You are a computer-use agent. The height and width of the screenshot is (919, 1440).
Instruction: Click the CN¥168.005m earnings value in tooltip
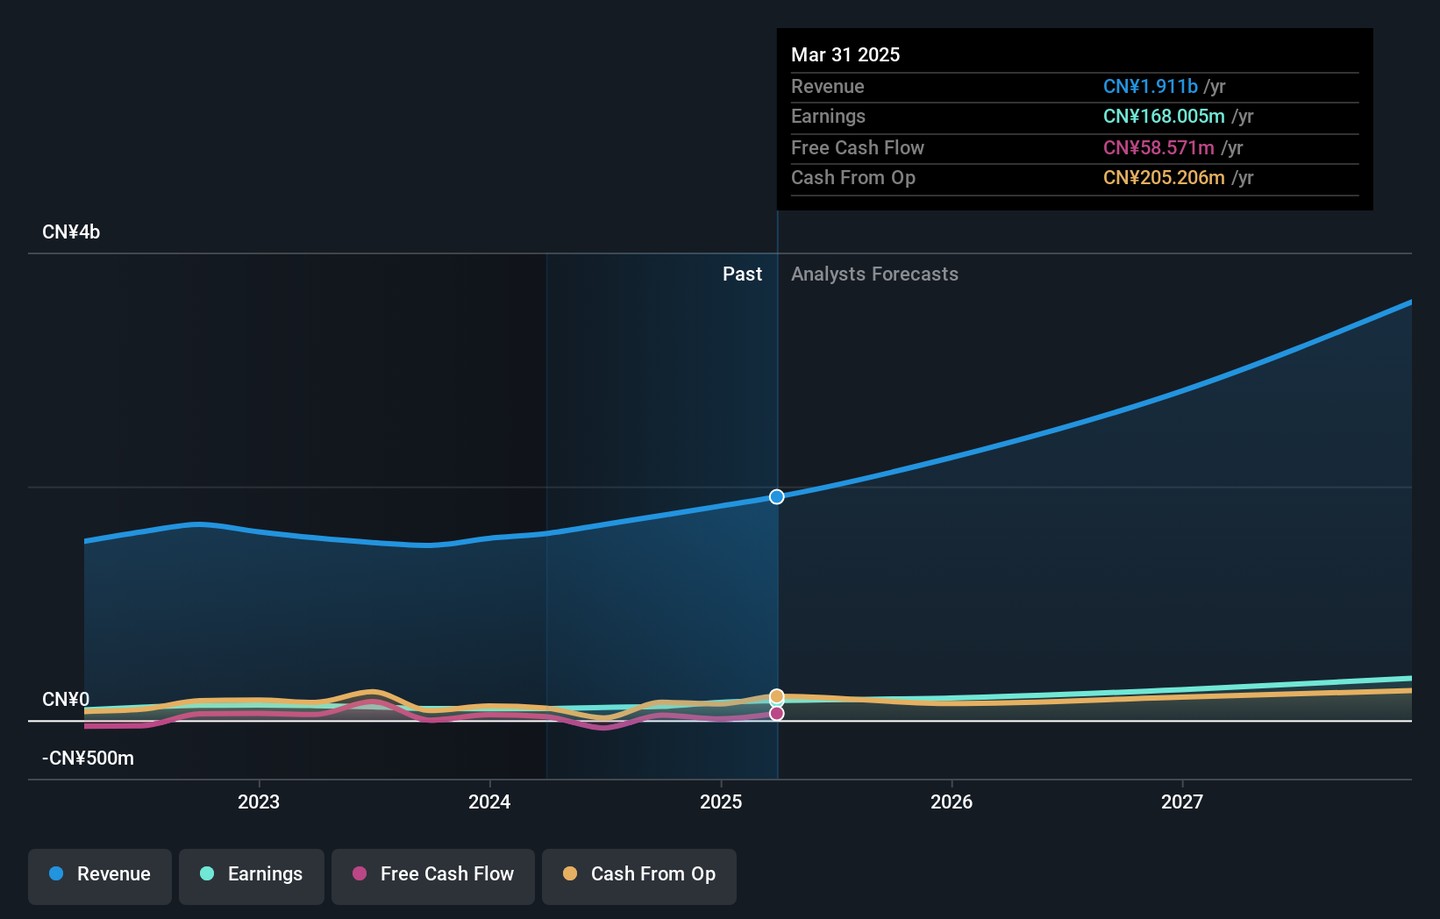pyautogui.click(x=1163, y=117)
